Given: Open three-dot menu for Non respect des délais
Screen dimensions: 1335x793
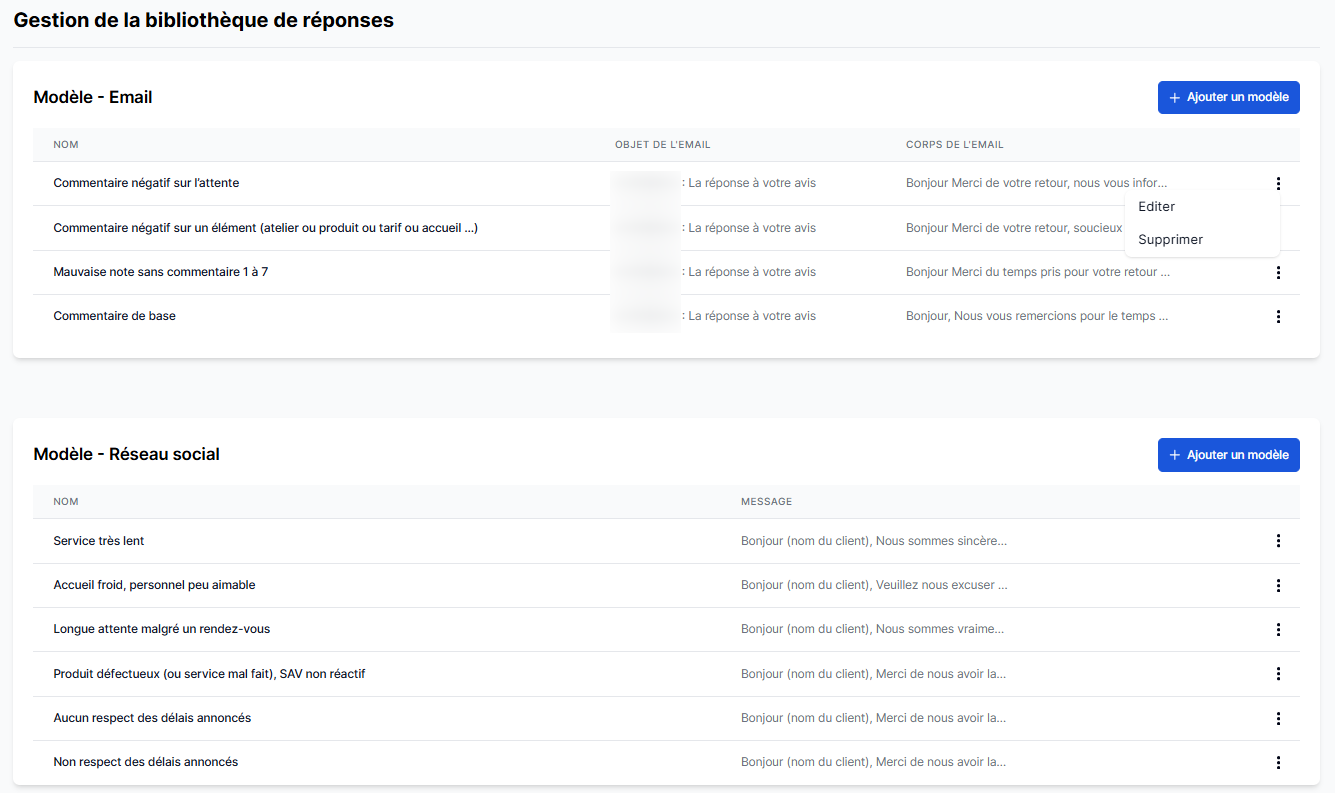Looking at the screenshot, I should 1278,762.
